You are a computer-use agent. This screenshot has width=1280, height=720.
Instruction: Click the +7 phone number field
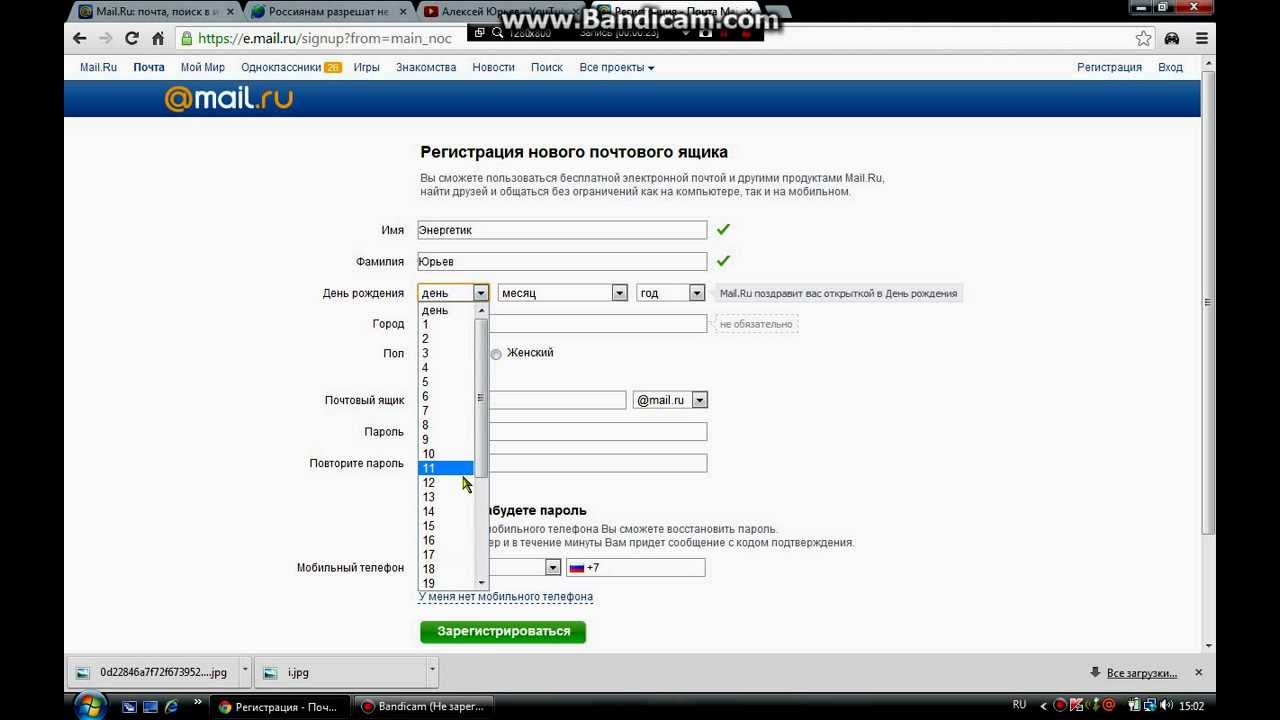[x=635, y=568]
